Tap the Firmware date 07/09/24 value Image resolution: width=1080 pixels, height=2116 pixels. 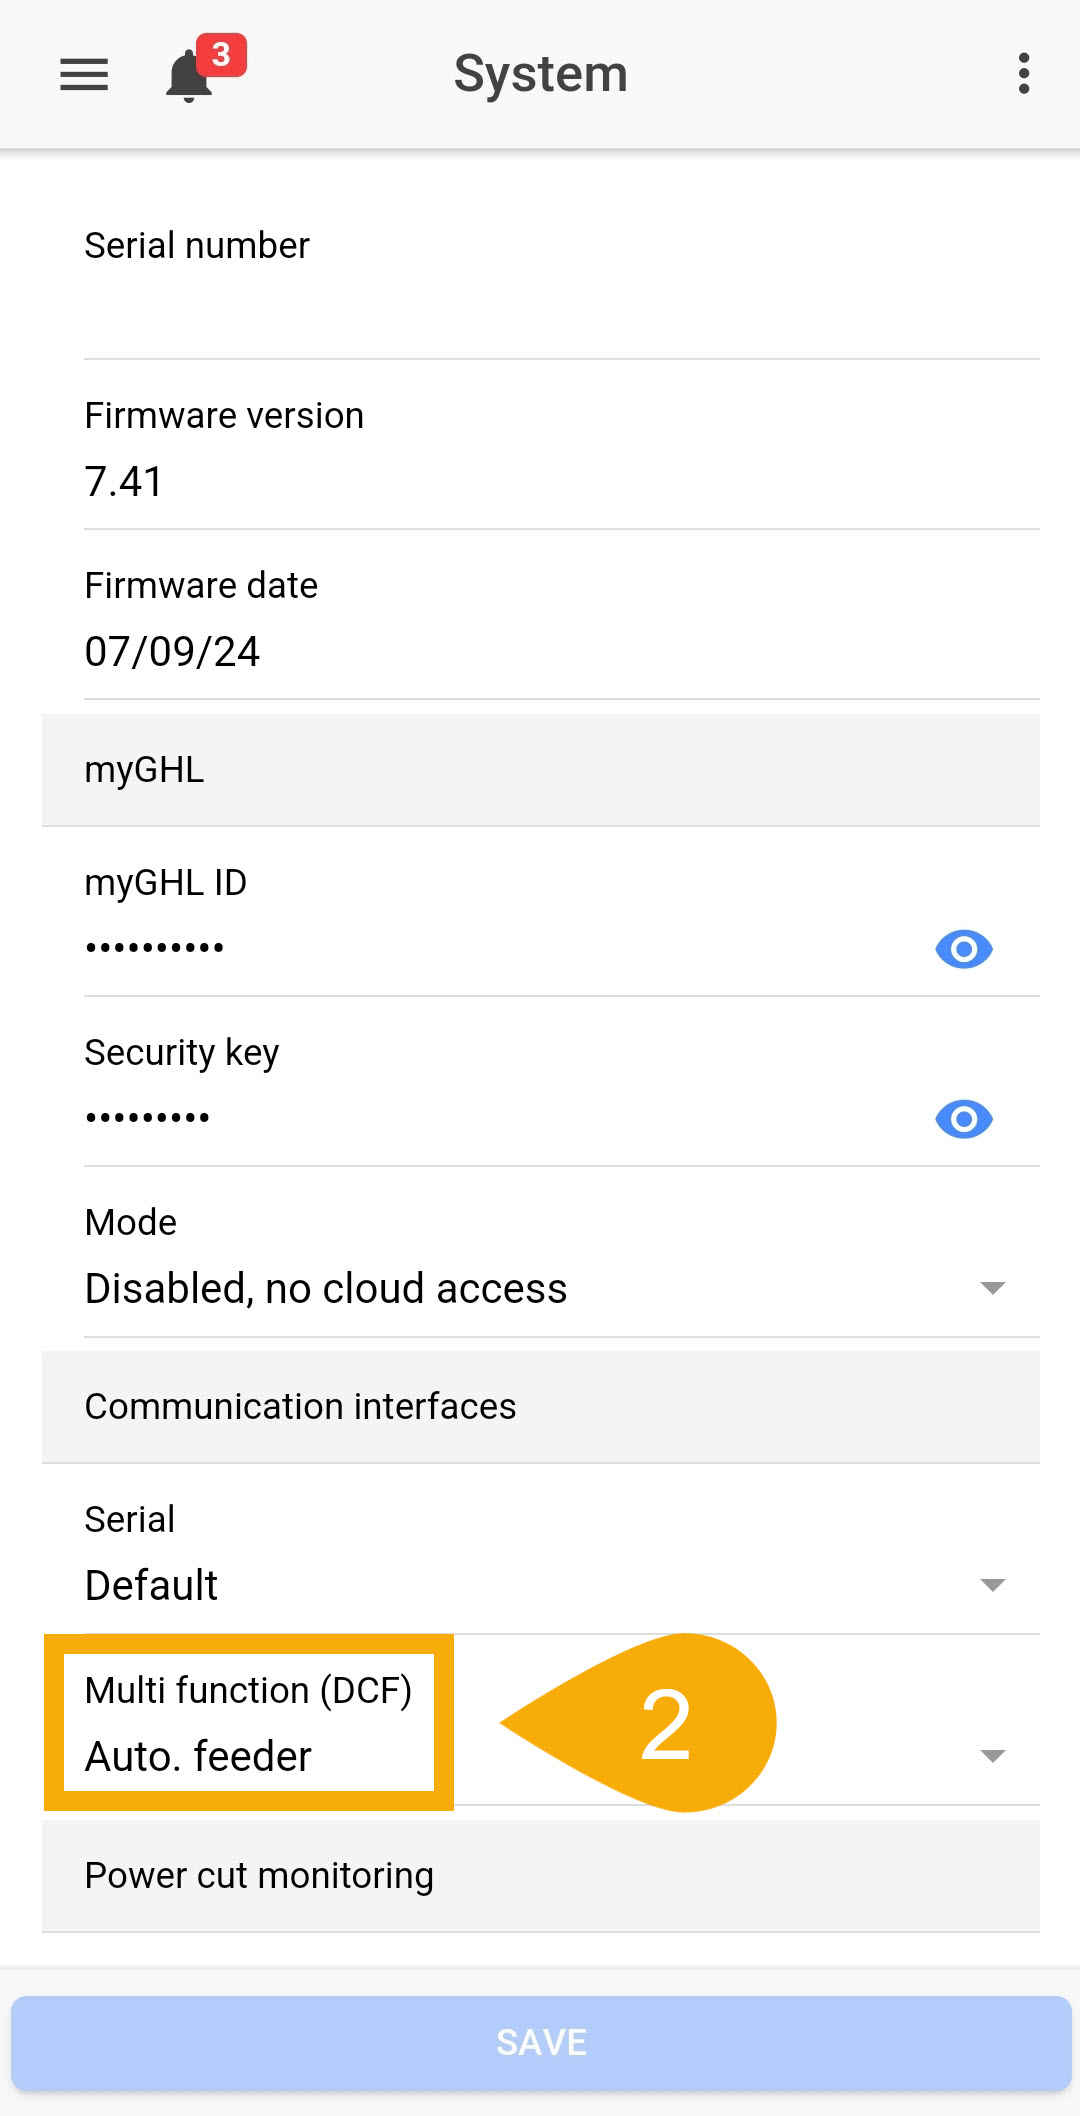(172, 652)
